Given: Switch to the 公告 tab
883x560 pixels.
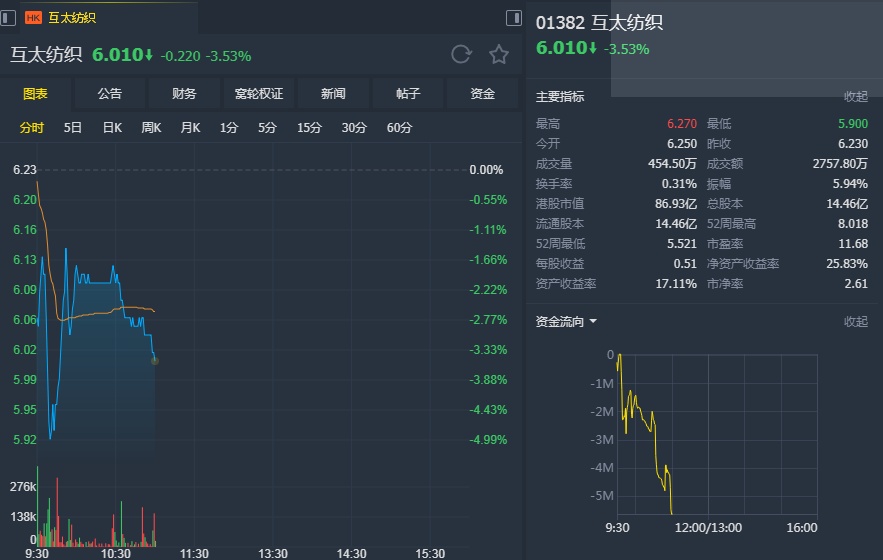Looking at the screenshot, I should click(x=110, y=94).
